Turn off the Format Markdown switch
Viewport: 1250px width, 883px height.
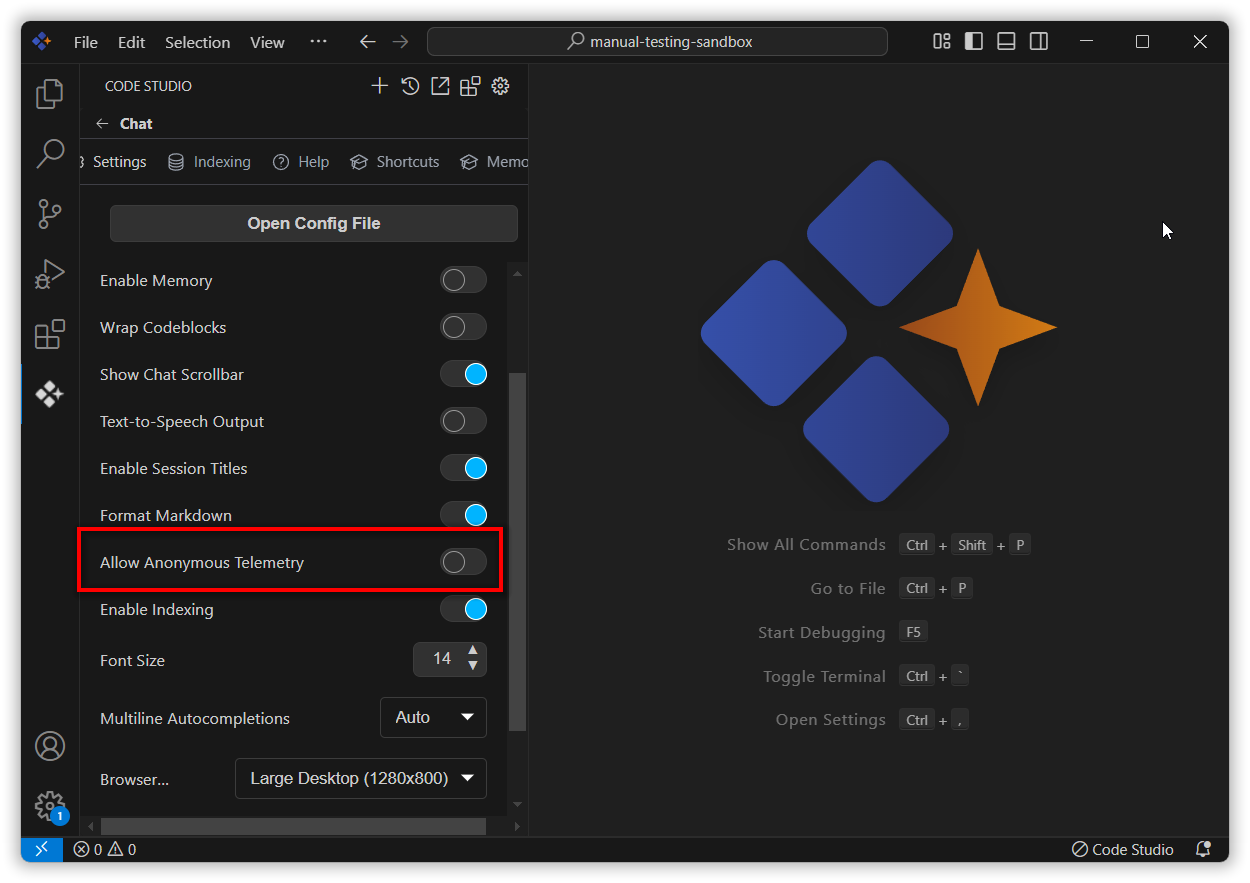pyautogui.click(x=463, y=516)
